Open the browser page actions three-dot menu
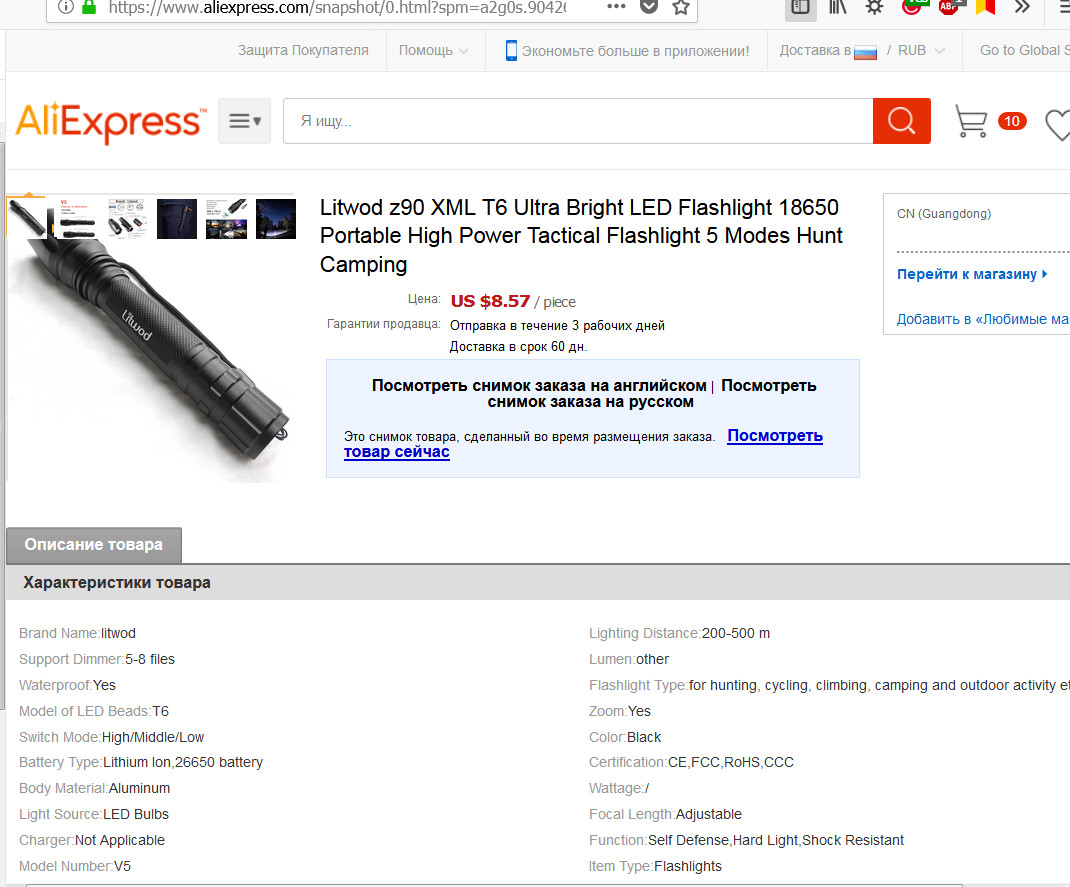 (x=616, y=6)
